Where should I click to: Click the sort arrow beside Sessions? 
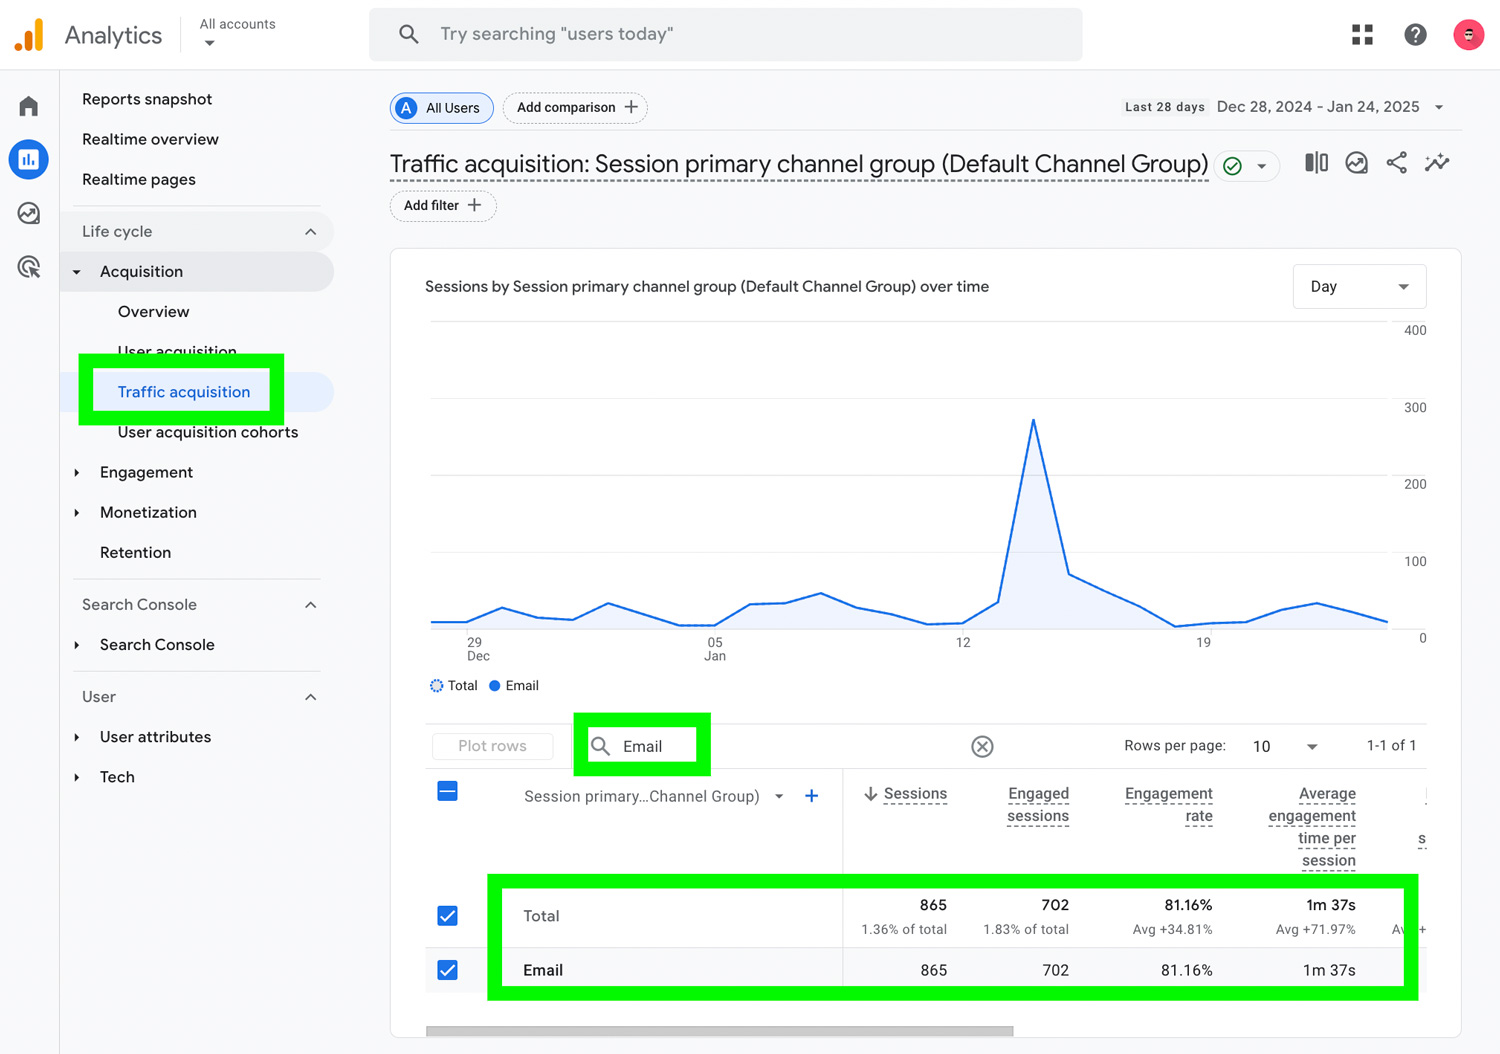pyautogui.click(x=870, y=794)
